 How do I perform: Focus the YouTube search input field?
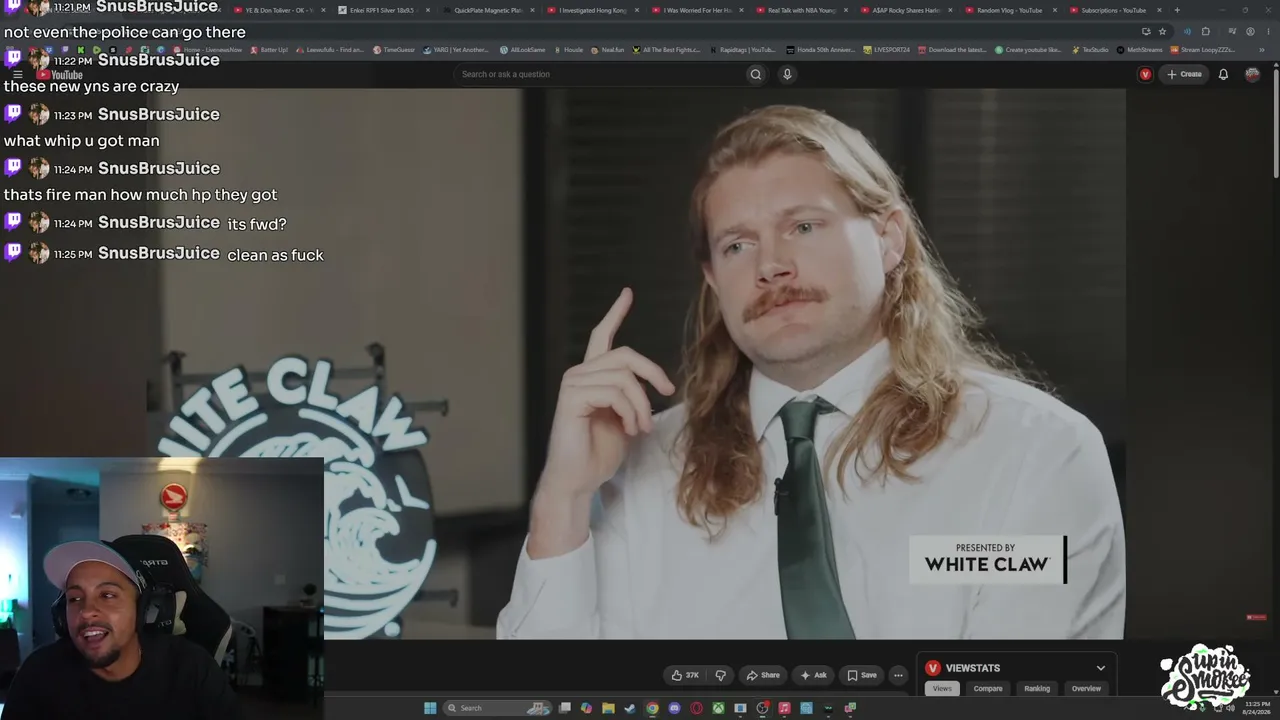tap(600, 74)
